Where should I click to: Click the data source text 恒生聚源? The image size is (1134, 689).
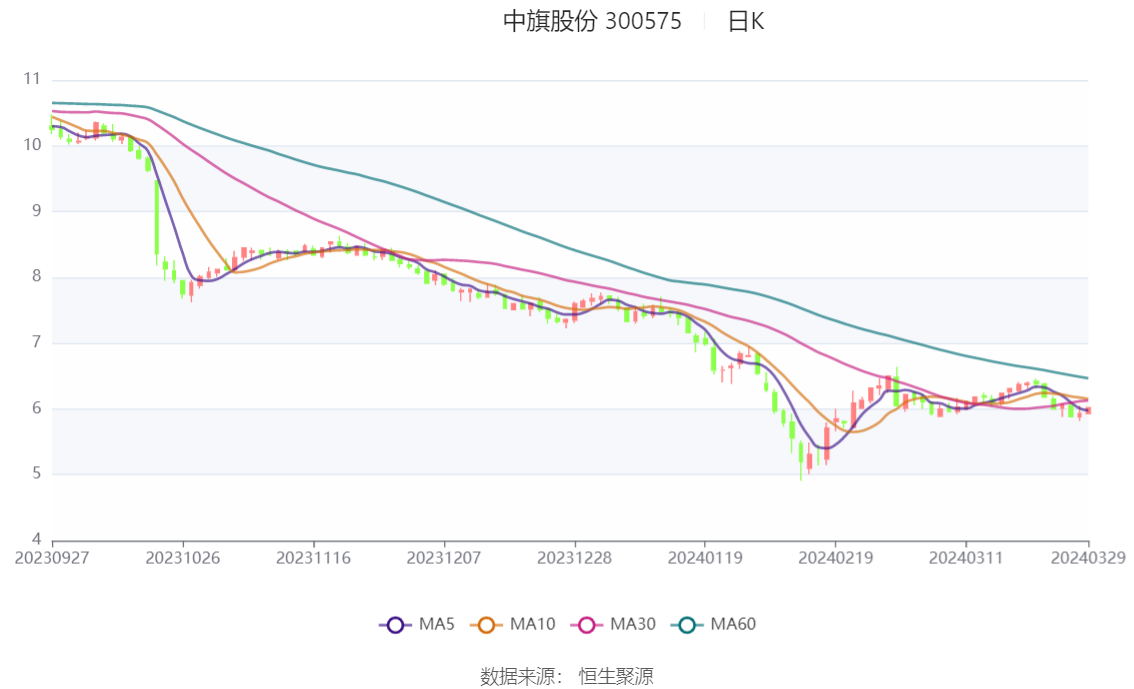click(616, 677)
